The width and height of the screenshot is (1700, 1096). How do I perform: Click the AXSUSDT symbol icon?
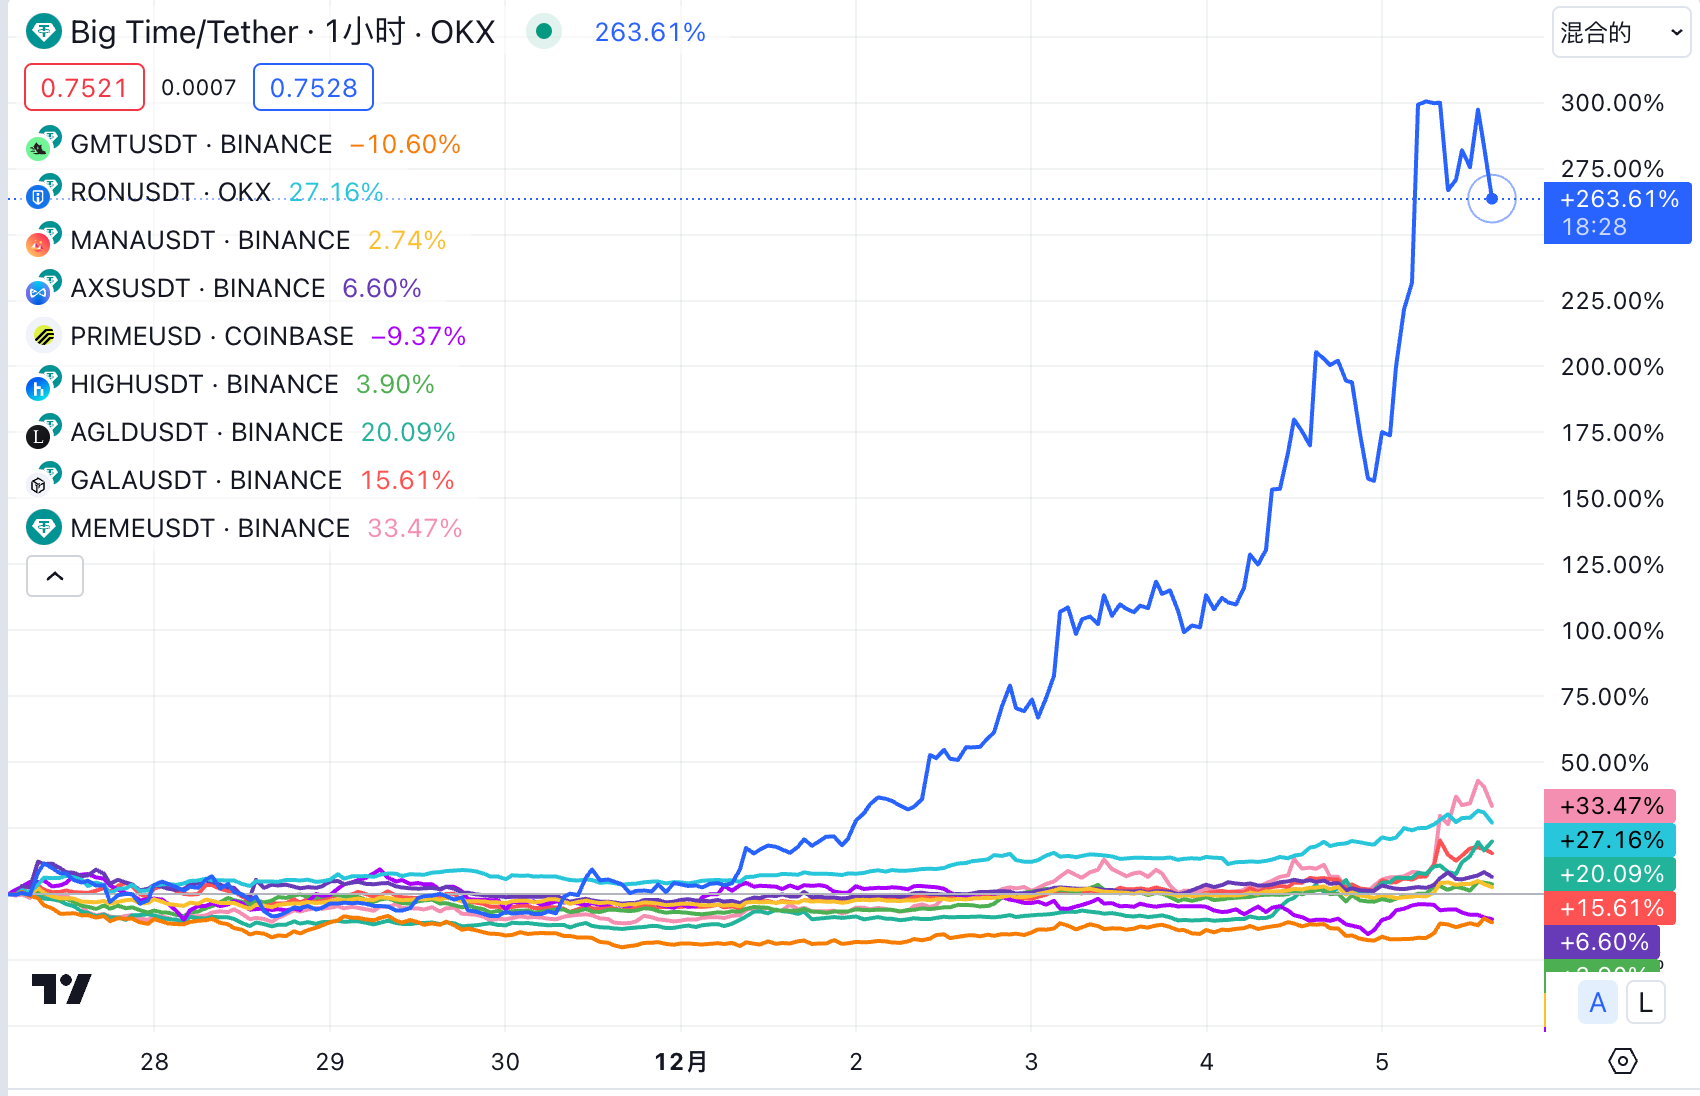43,289
